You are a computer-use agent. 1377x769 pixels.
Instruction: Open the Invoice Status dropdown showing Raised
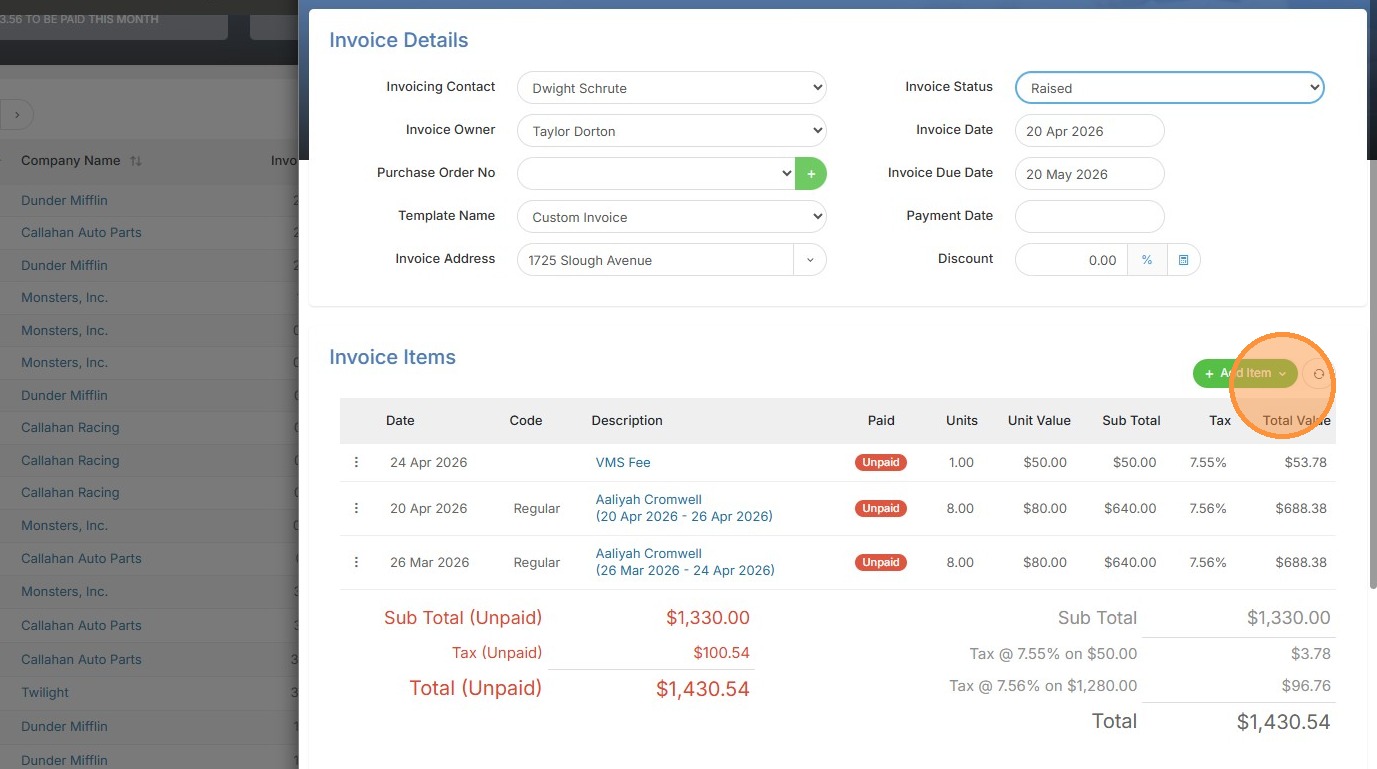1170,88
